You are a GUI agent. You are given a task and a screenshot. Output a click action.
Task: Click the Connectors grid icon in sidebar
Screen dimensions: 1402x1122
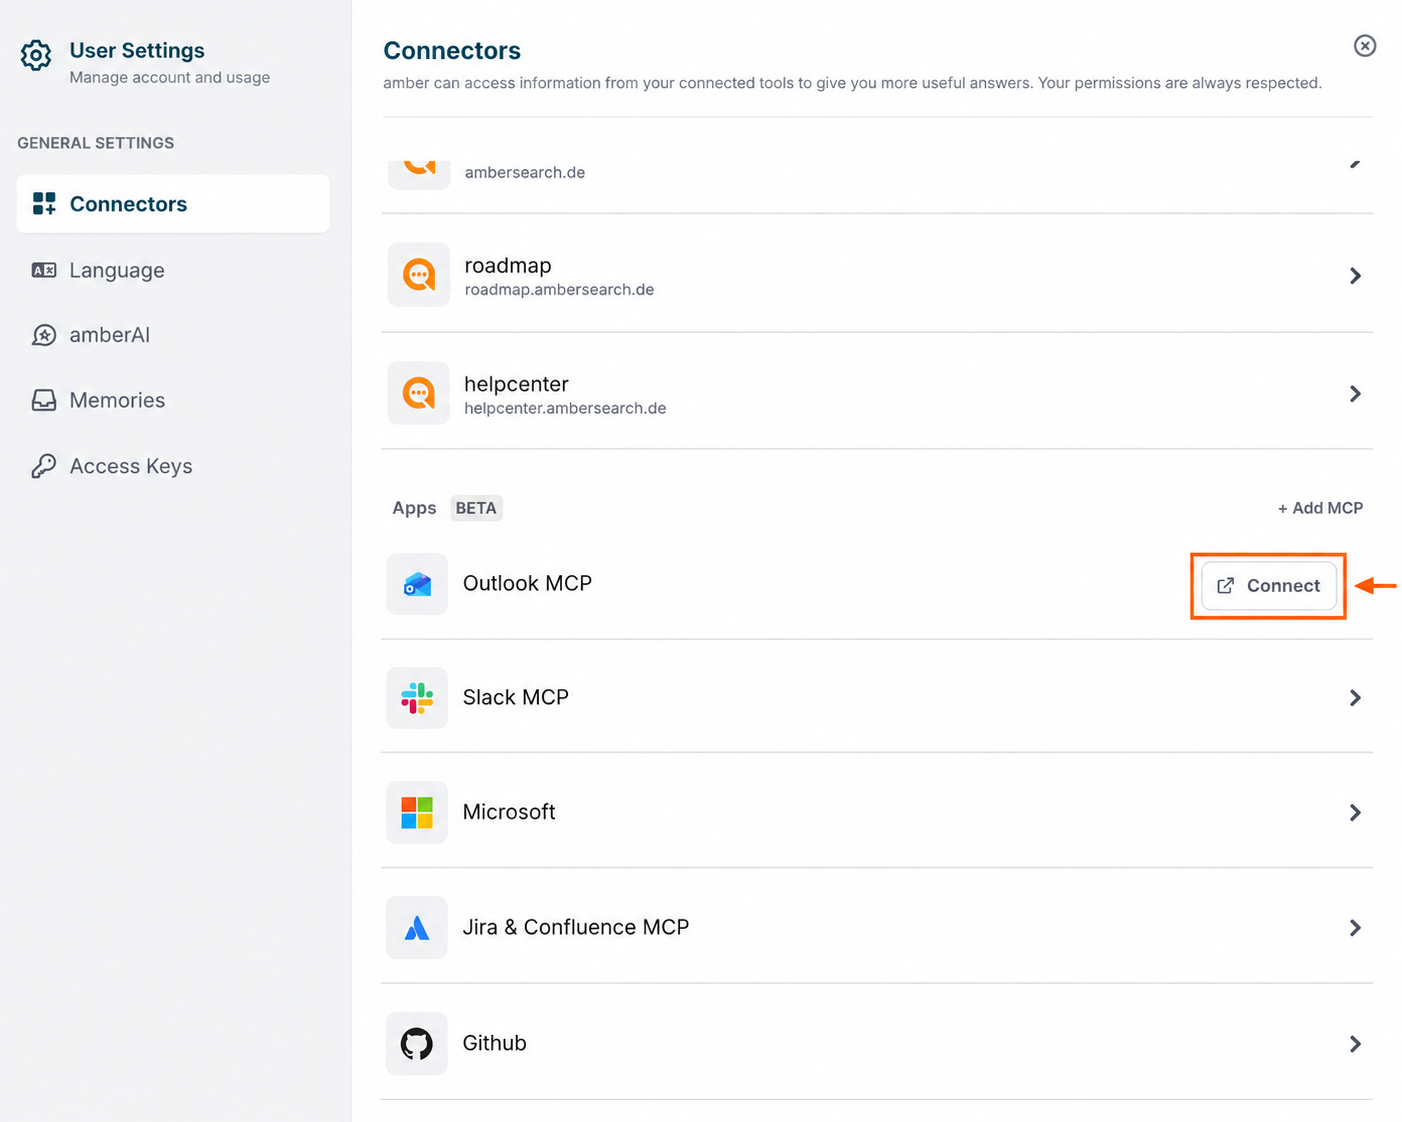pos(44,204)
